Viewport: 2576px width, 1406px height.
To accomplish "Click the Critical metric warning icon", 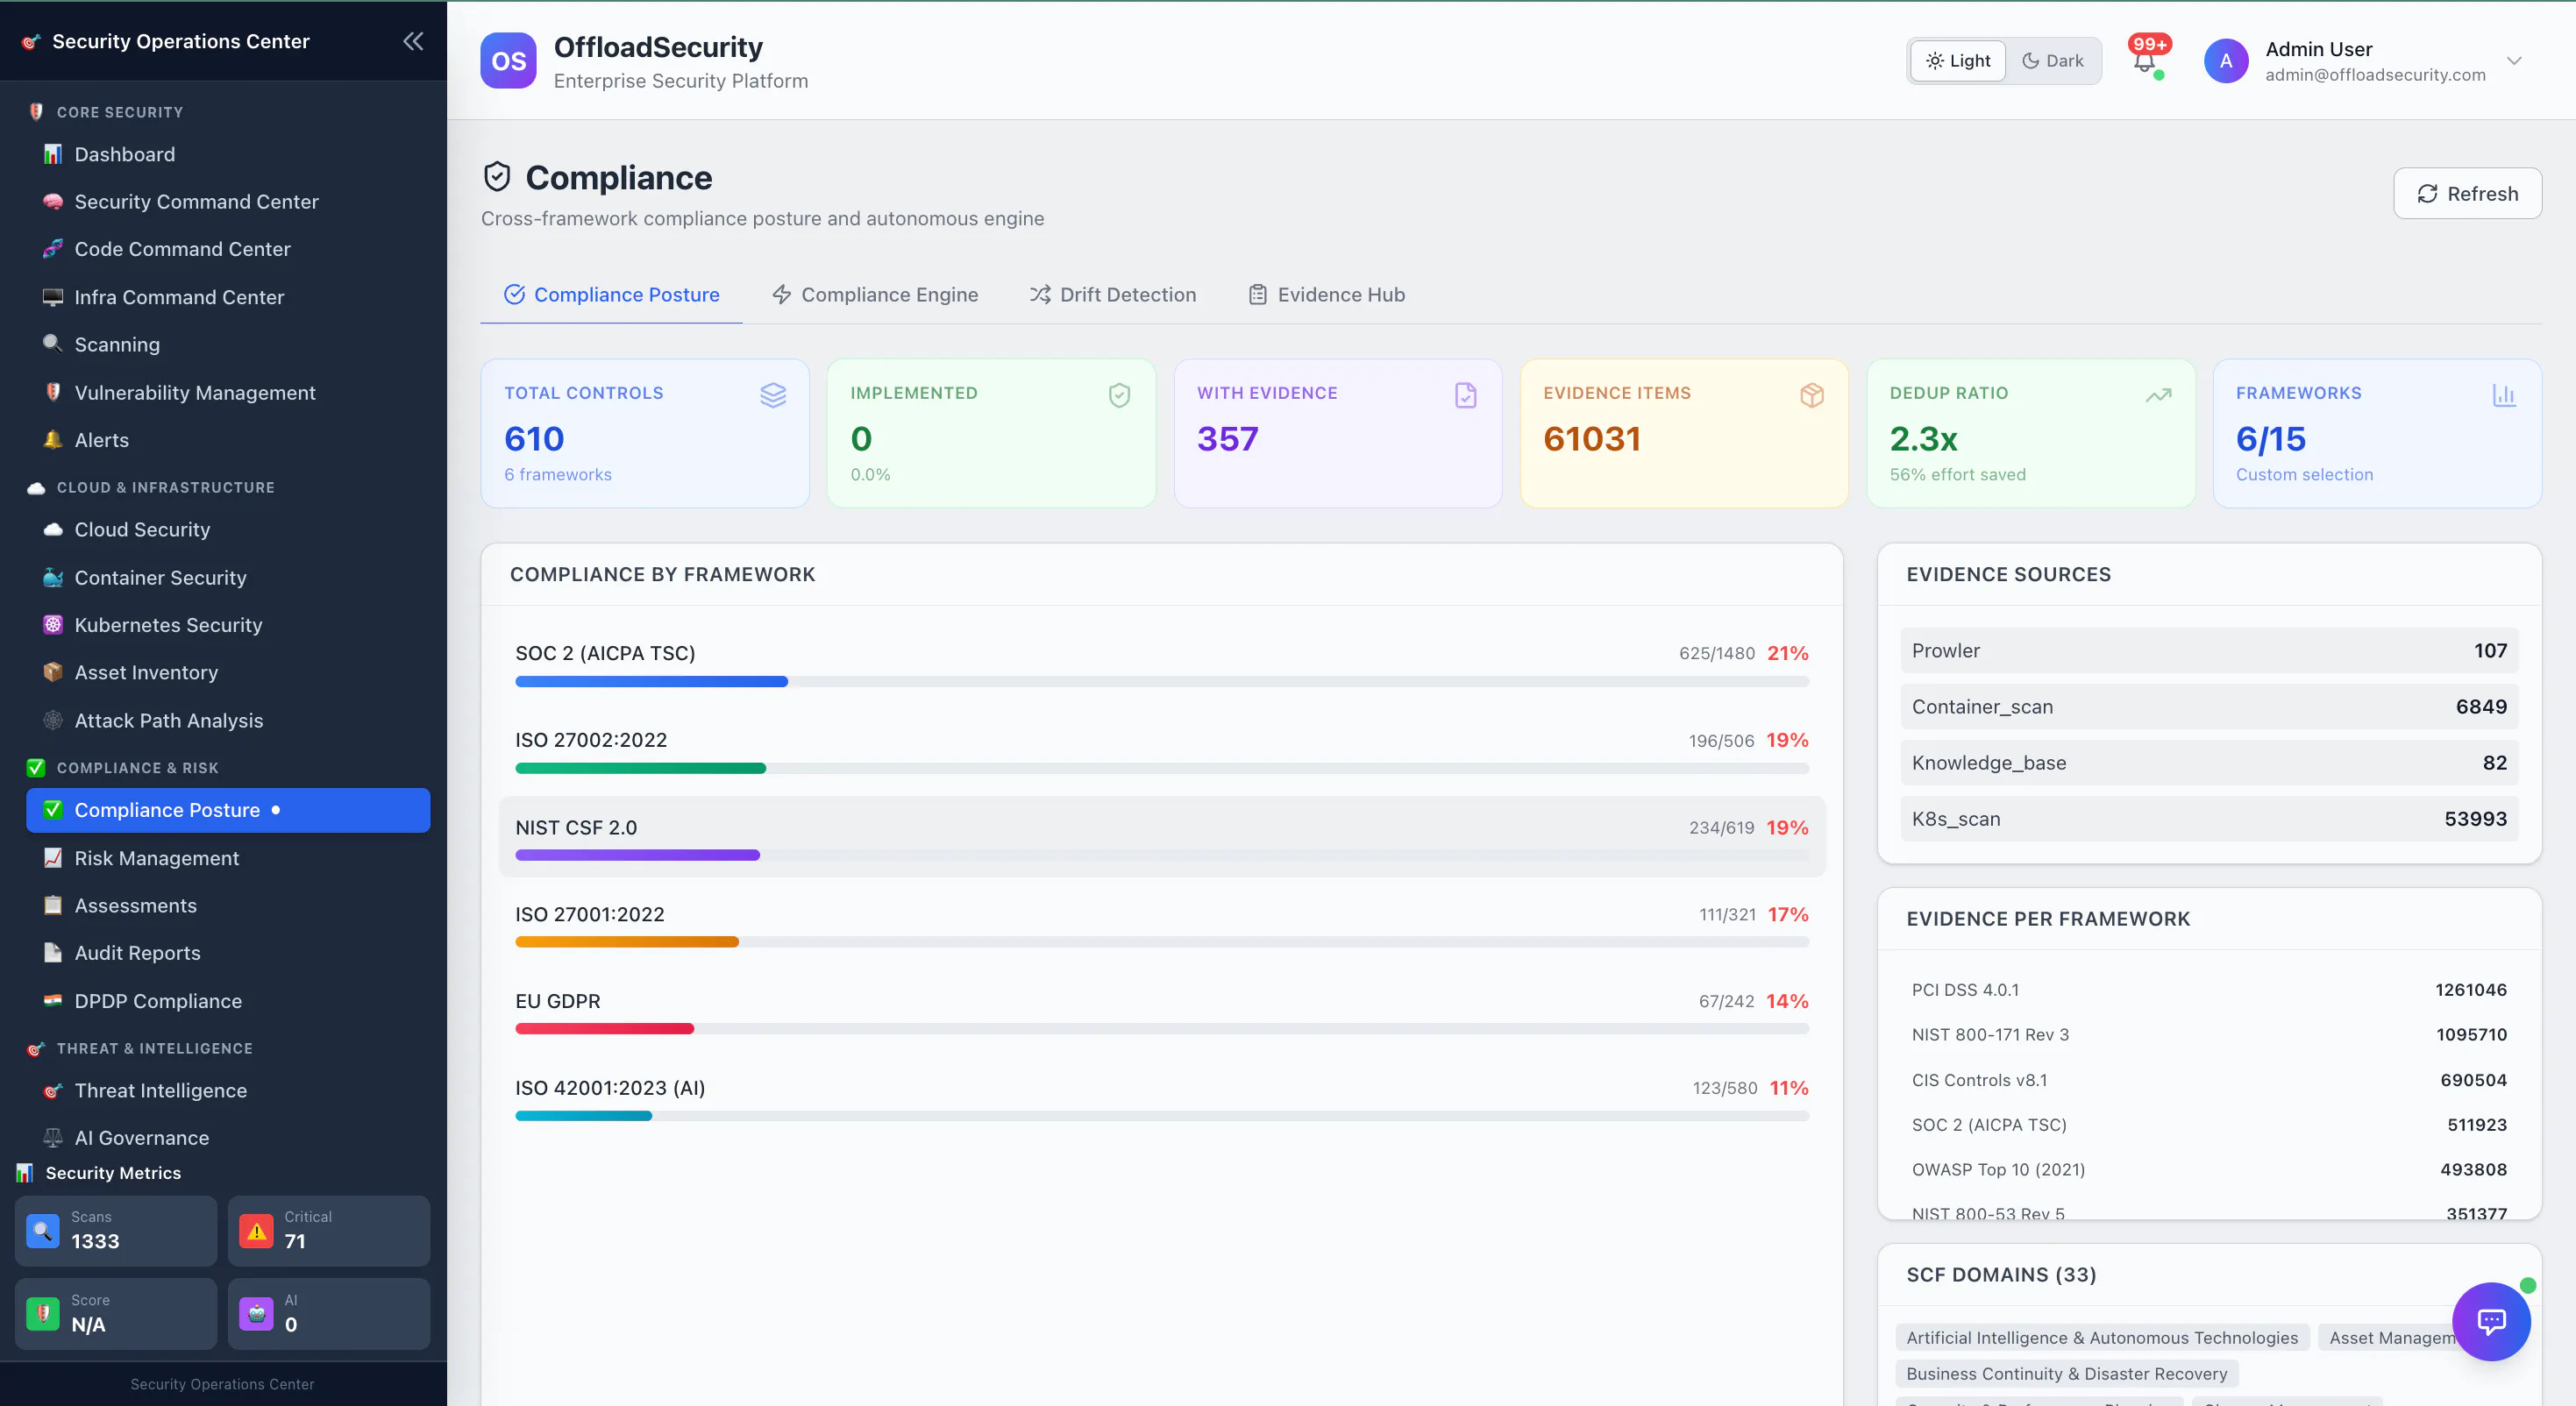I will tap(257, 1230).
